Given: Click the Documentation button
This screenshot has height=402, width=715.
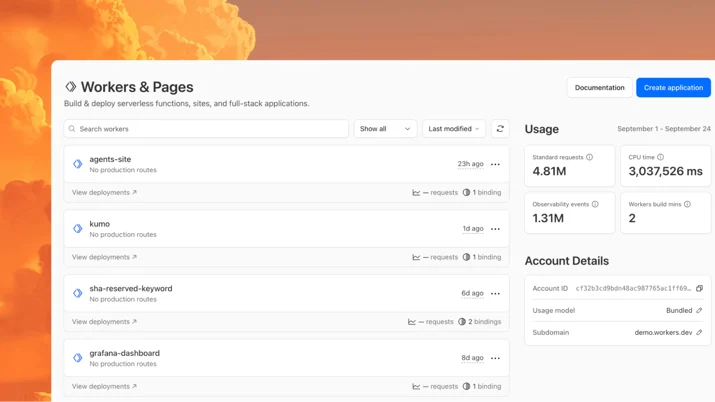Looking at the screenshot, I should pos(600,88).
